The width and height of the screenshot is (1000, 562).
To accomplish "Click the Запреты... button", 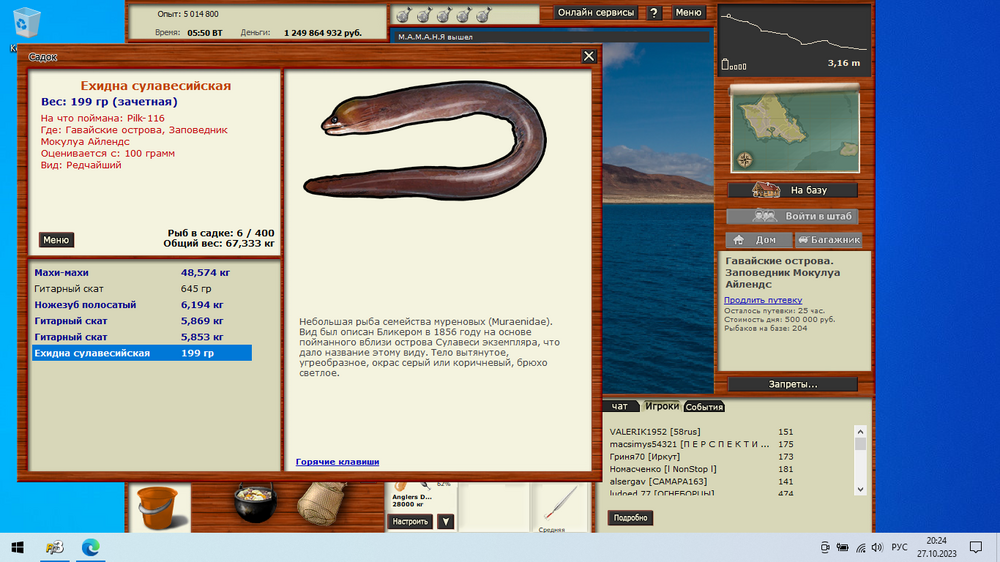I will click(x=792, y=384).
